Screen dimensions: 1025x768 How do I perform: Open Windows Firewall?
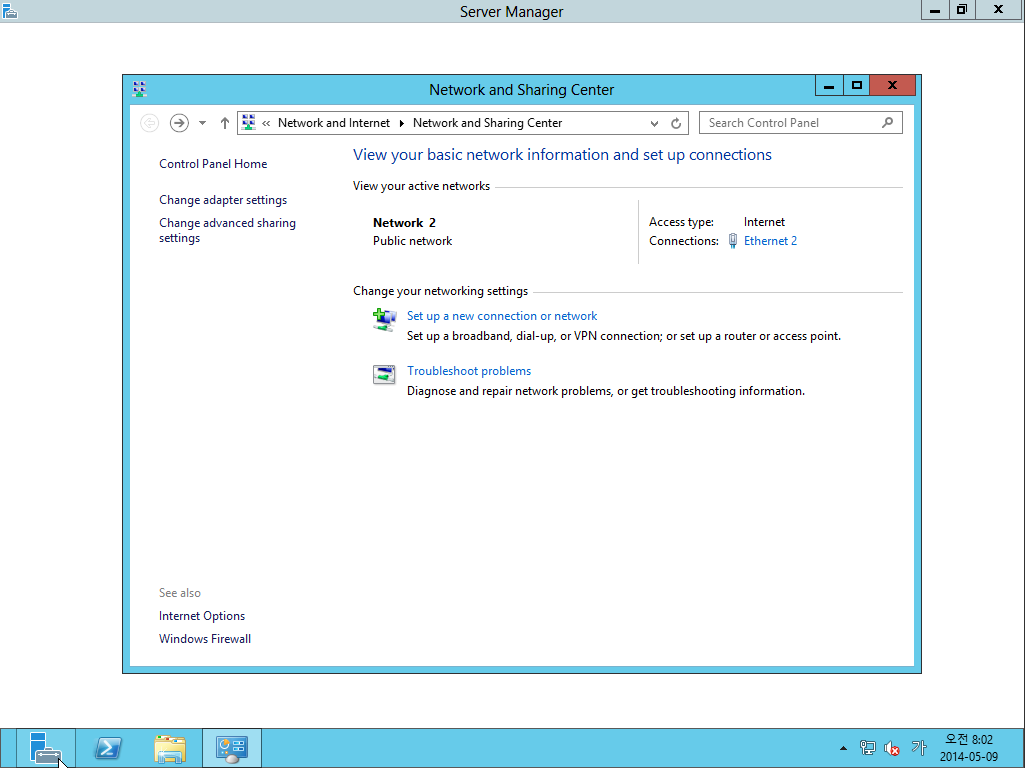pyautogui.click(x=205, y=639)
